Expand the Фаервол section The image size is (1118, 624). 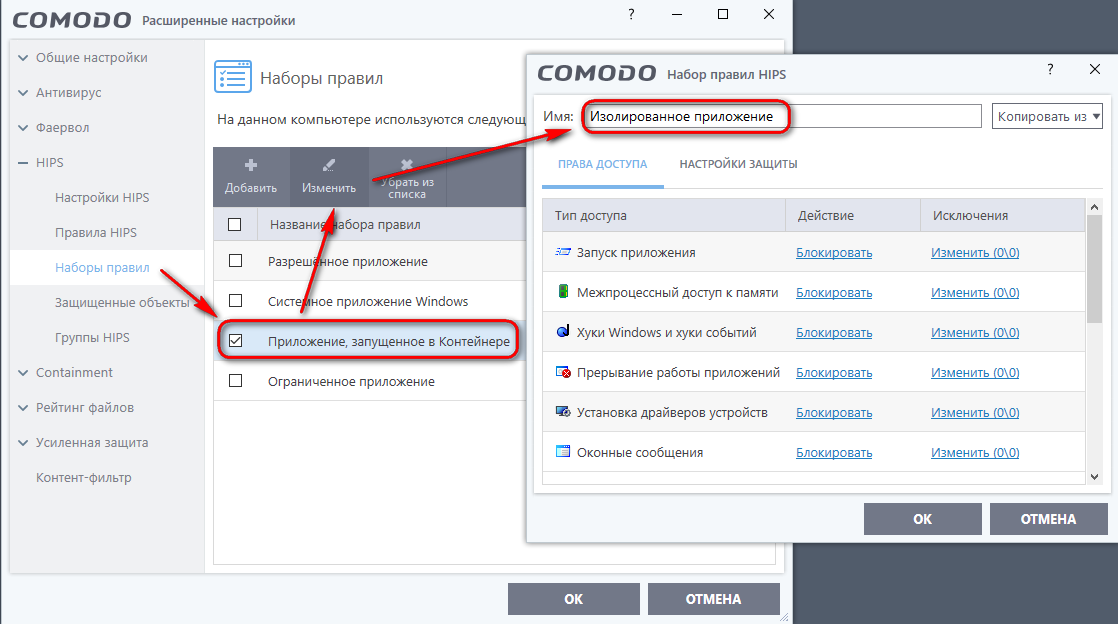(24, 128)
